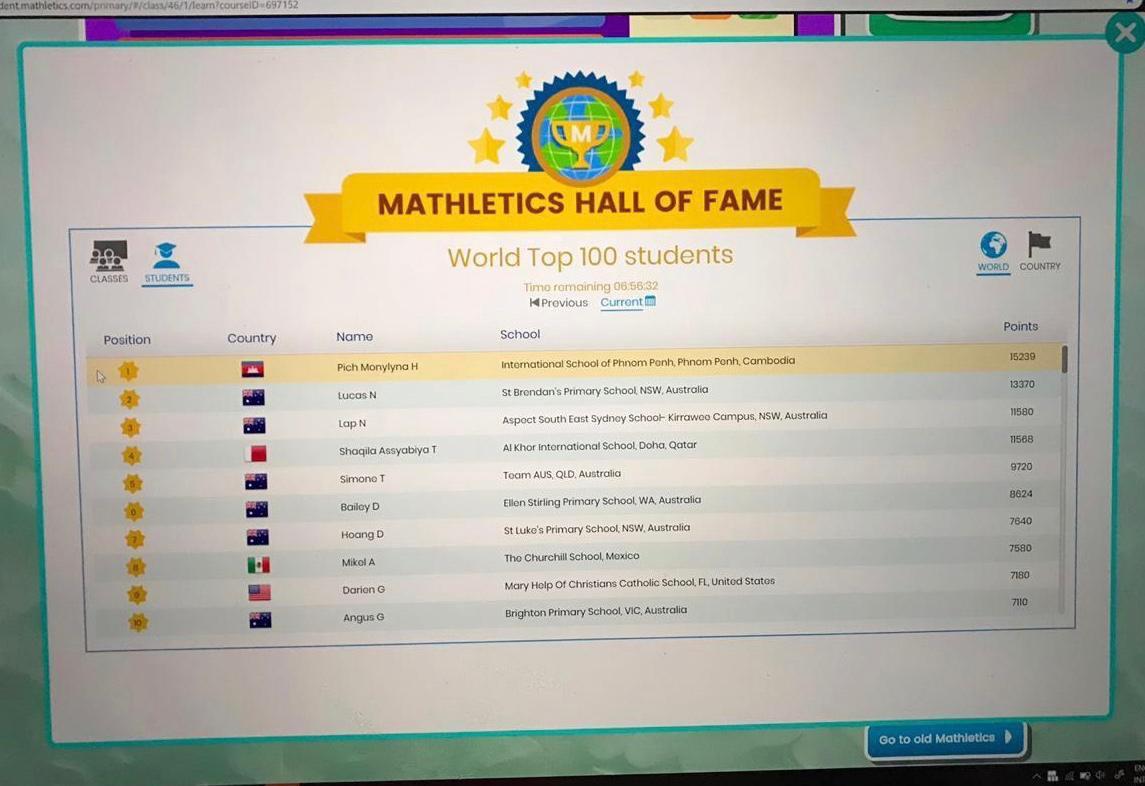Close the Hall of Fame popup
The height and width of the screenshot is (786, 1145).
pos(1125,34)
